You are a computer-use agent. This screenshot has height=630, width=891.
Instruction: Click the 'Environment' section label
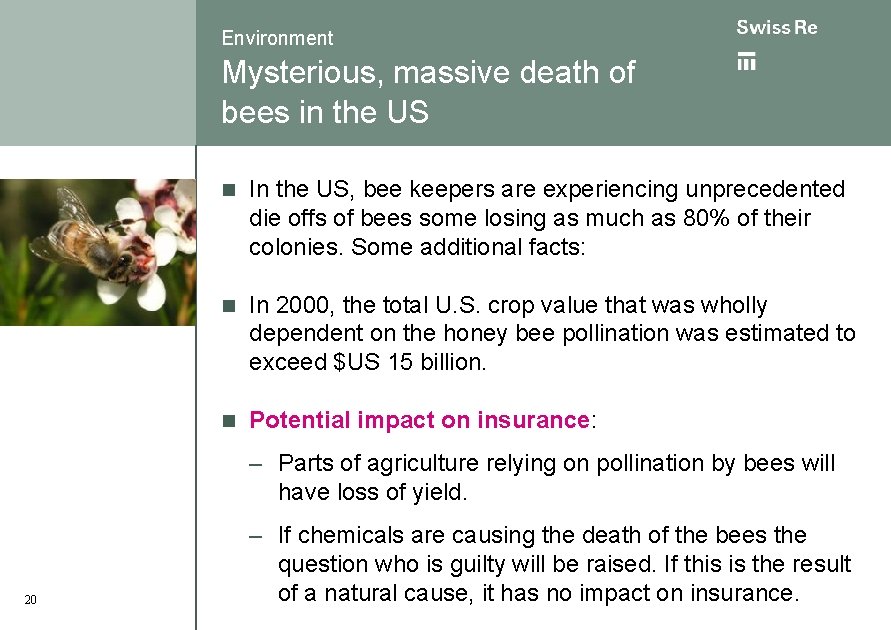point(277,38)
